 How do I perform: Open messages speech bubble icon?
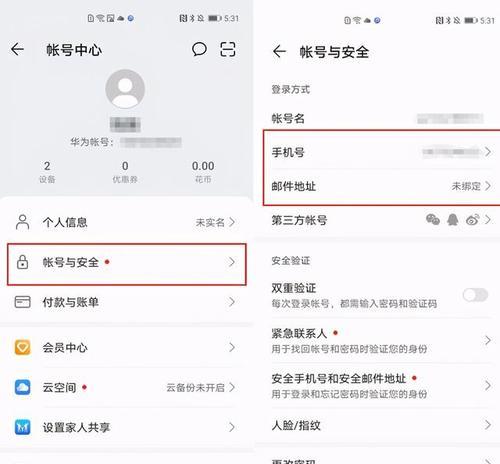199,49
